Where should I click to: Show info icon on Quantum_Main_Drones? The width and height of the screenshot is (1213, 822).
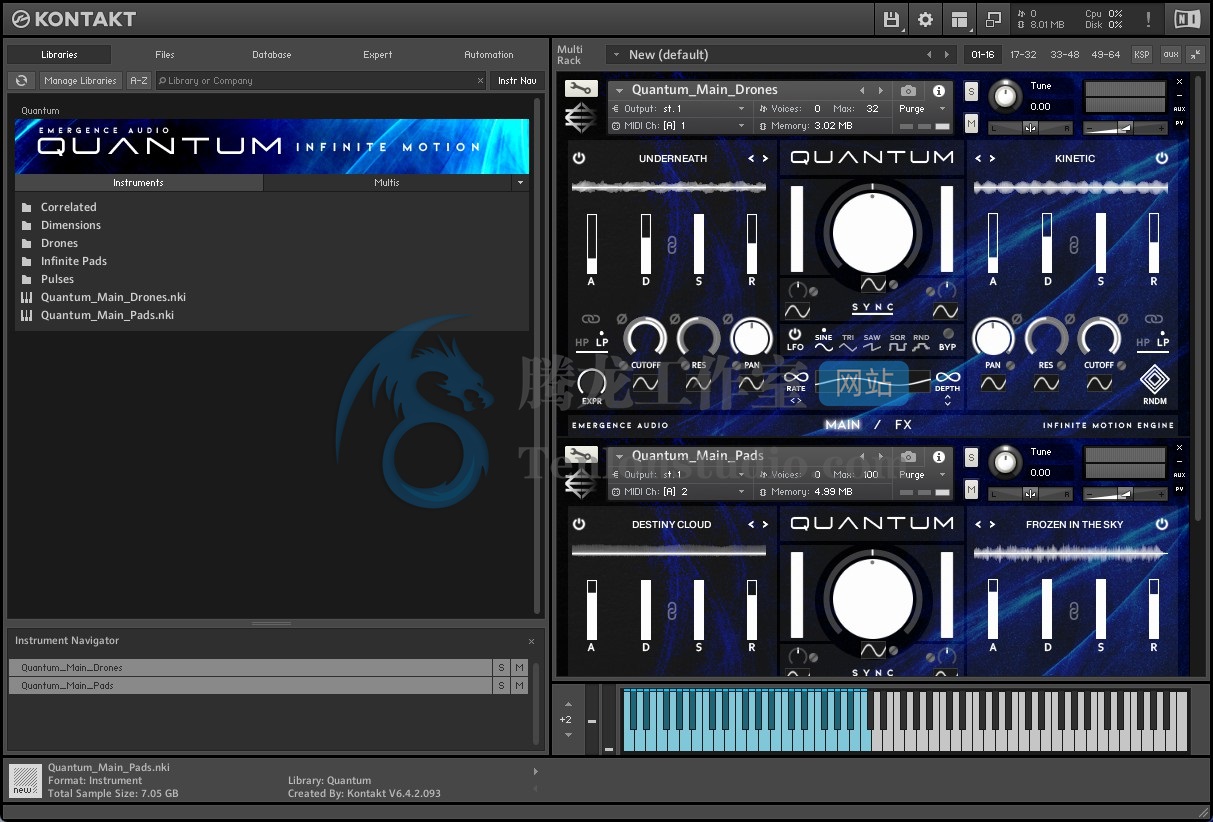pyautogui.click(x=939, y=90)
